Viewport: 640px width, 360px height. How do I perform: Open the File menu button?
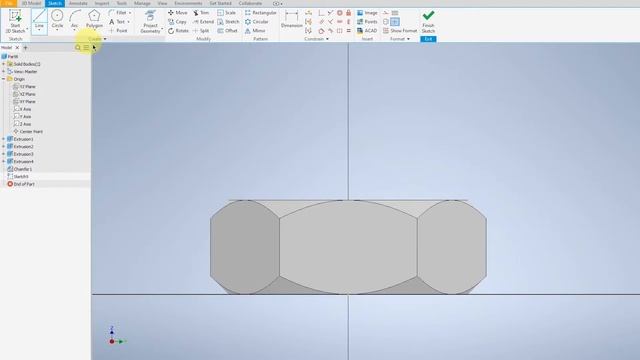click(9, 3)
